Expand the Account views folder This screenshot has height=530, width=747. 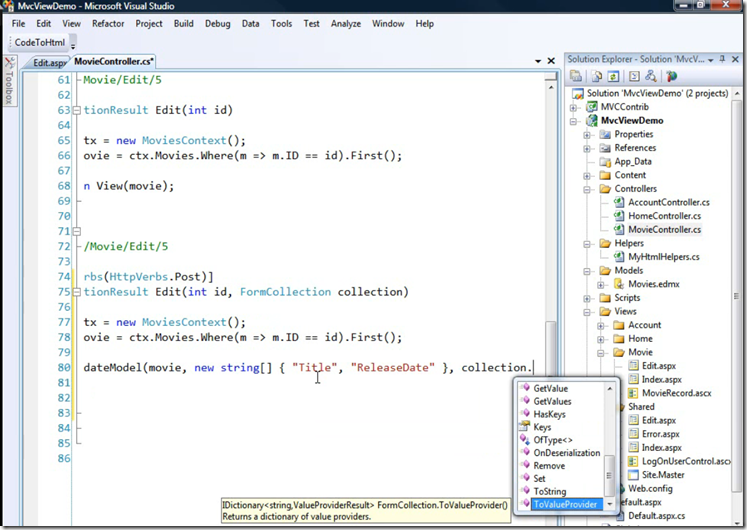click(x=601, y=326)
